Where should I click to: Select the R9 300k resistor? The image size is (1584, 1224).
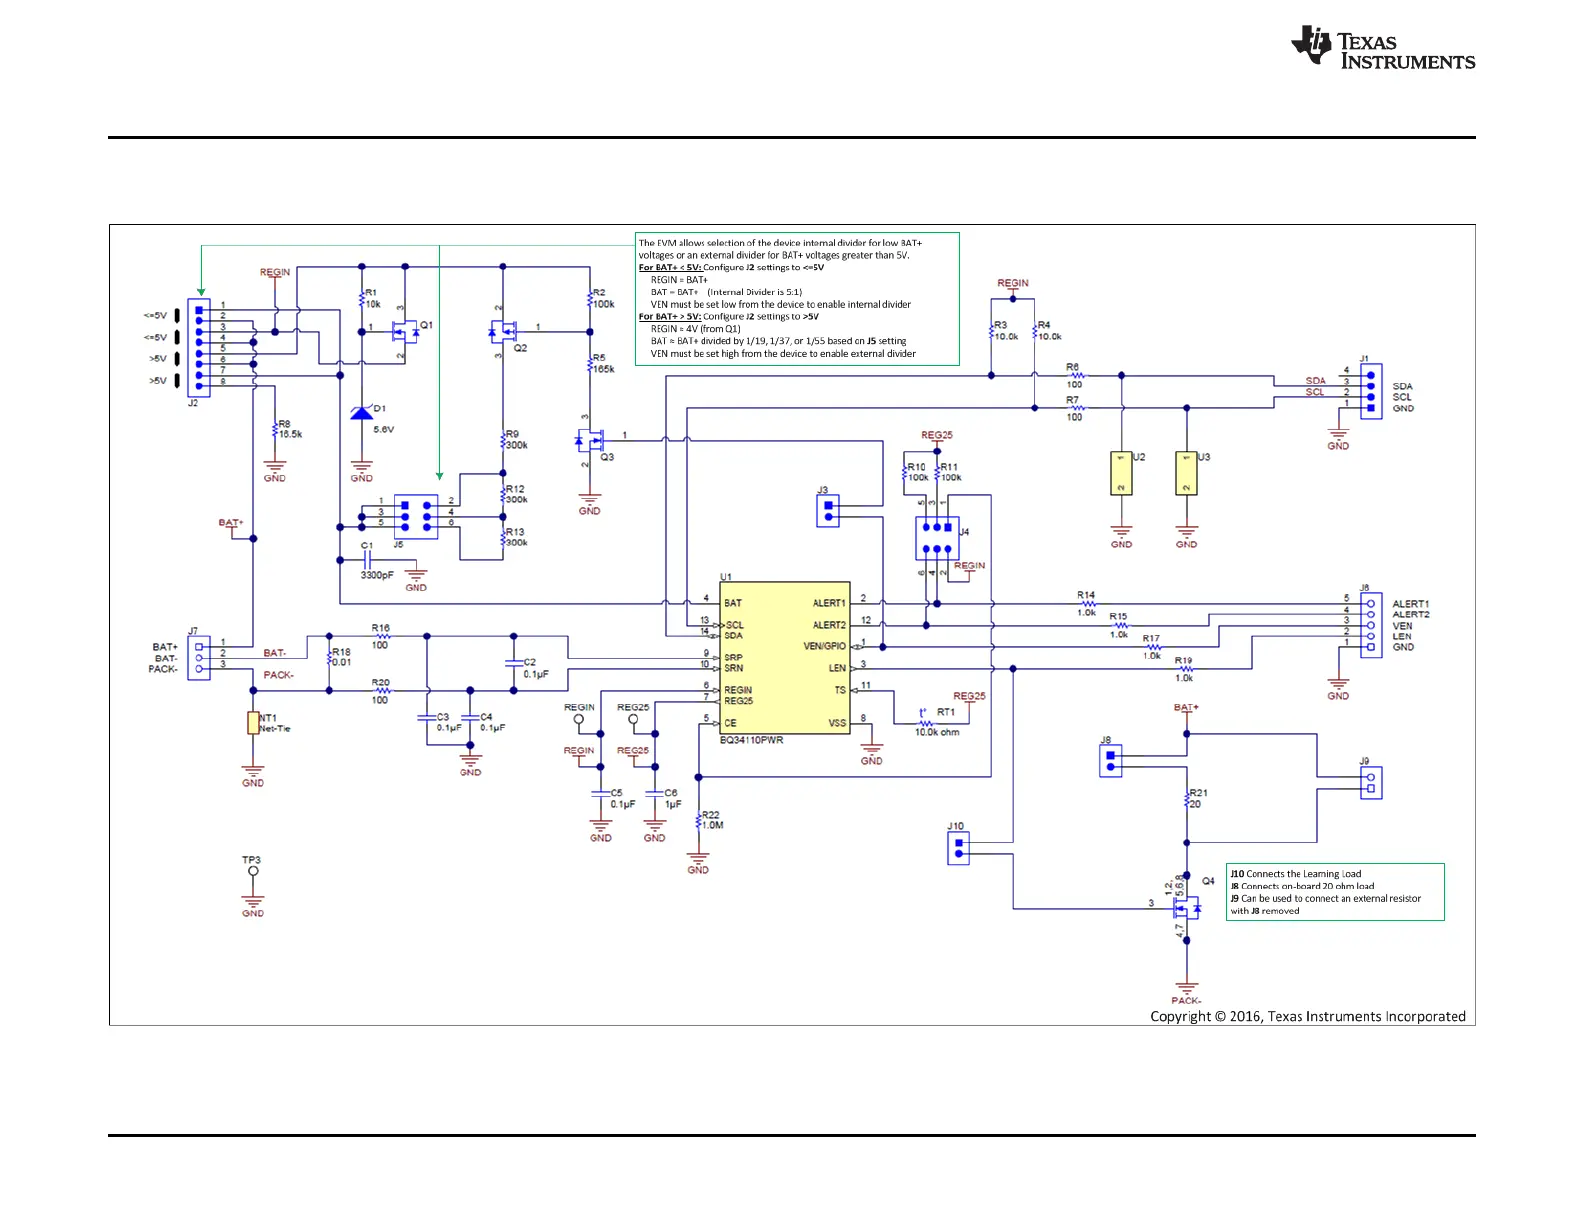tap(503, 440)
